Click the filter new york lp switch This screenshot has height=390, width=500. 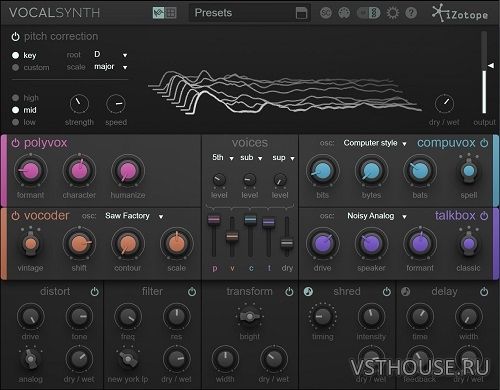point(128,359)
